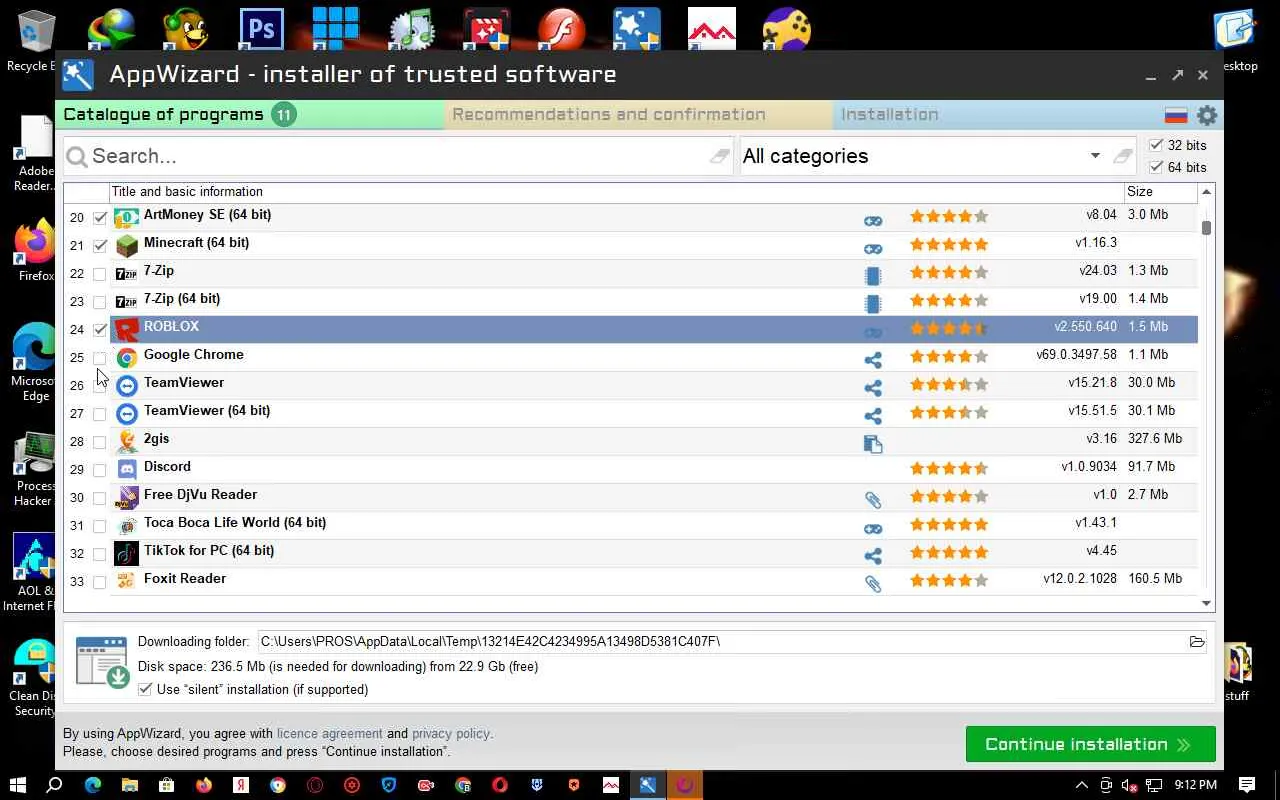Uncheck Minecraft (64 bit) checkbox
1280x800 pixels.
[100, 245]
